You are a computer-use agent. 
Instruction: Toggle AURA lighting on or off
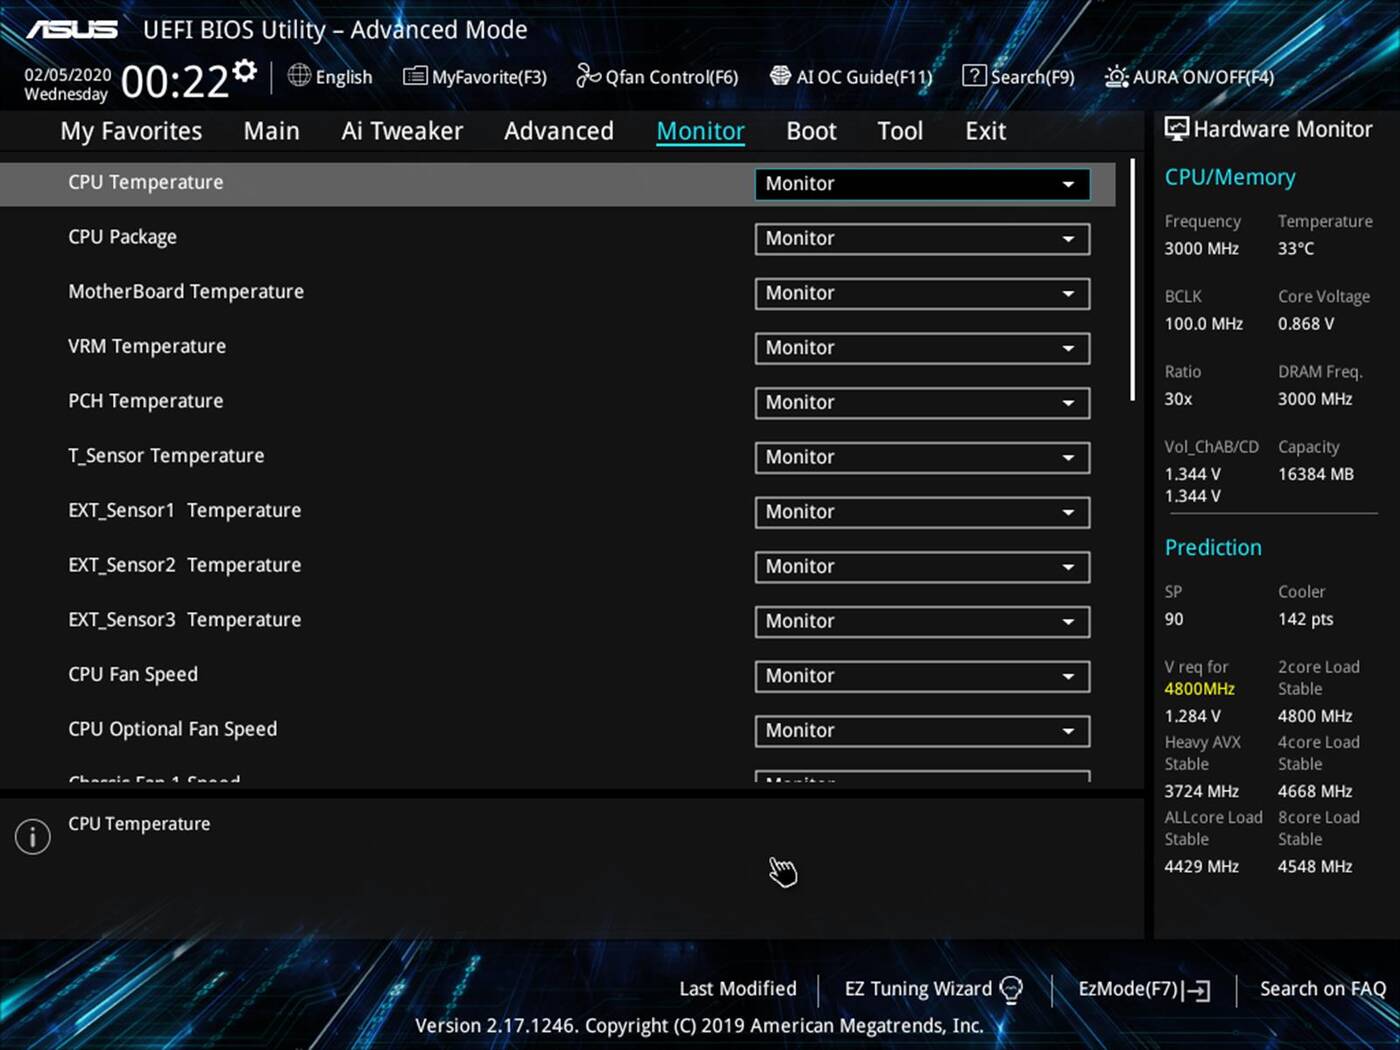coord(1188,76)
